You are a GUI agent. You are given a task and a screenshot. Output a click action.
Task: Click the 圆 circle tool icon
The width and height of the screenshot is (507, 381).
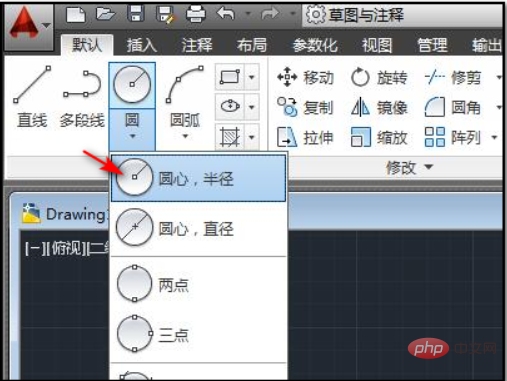click(x=132, y=85)
